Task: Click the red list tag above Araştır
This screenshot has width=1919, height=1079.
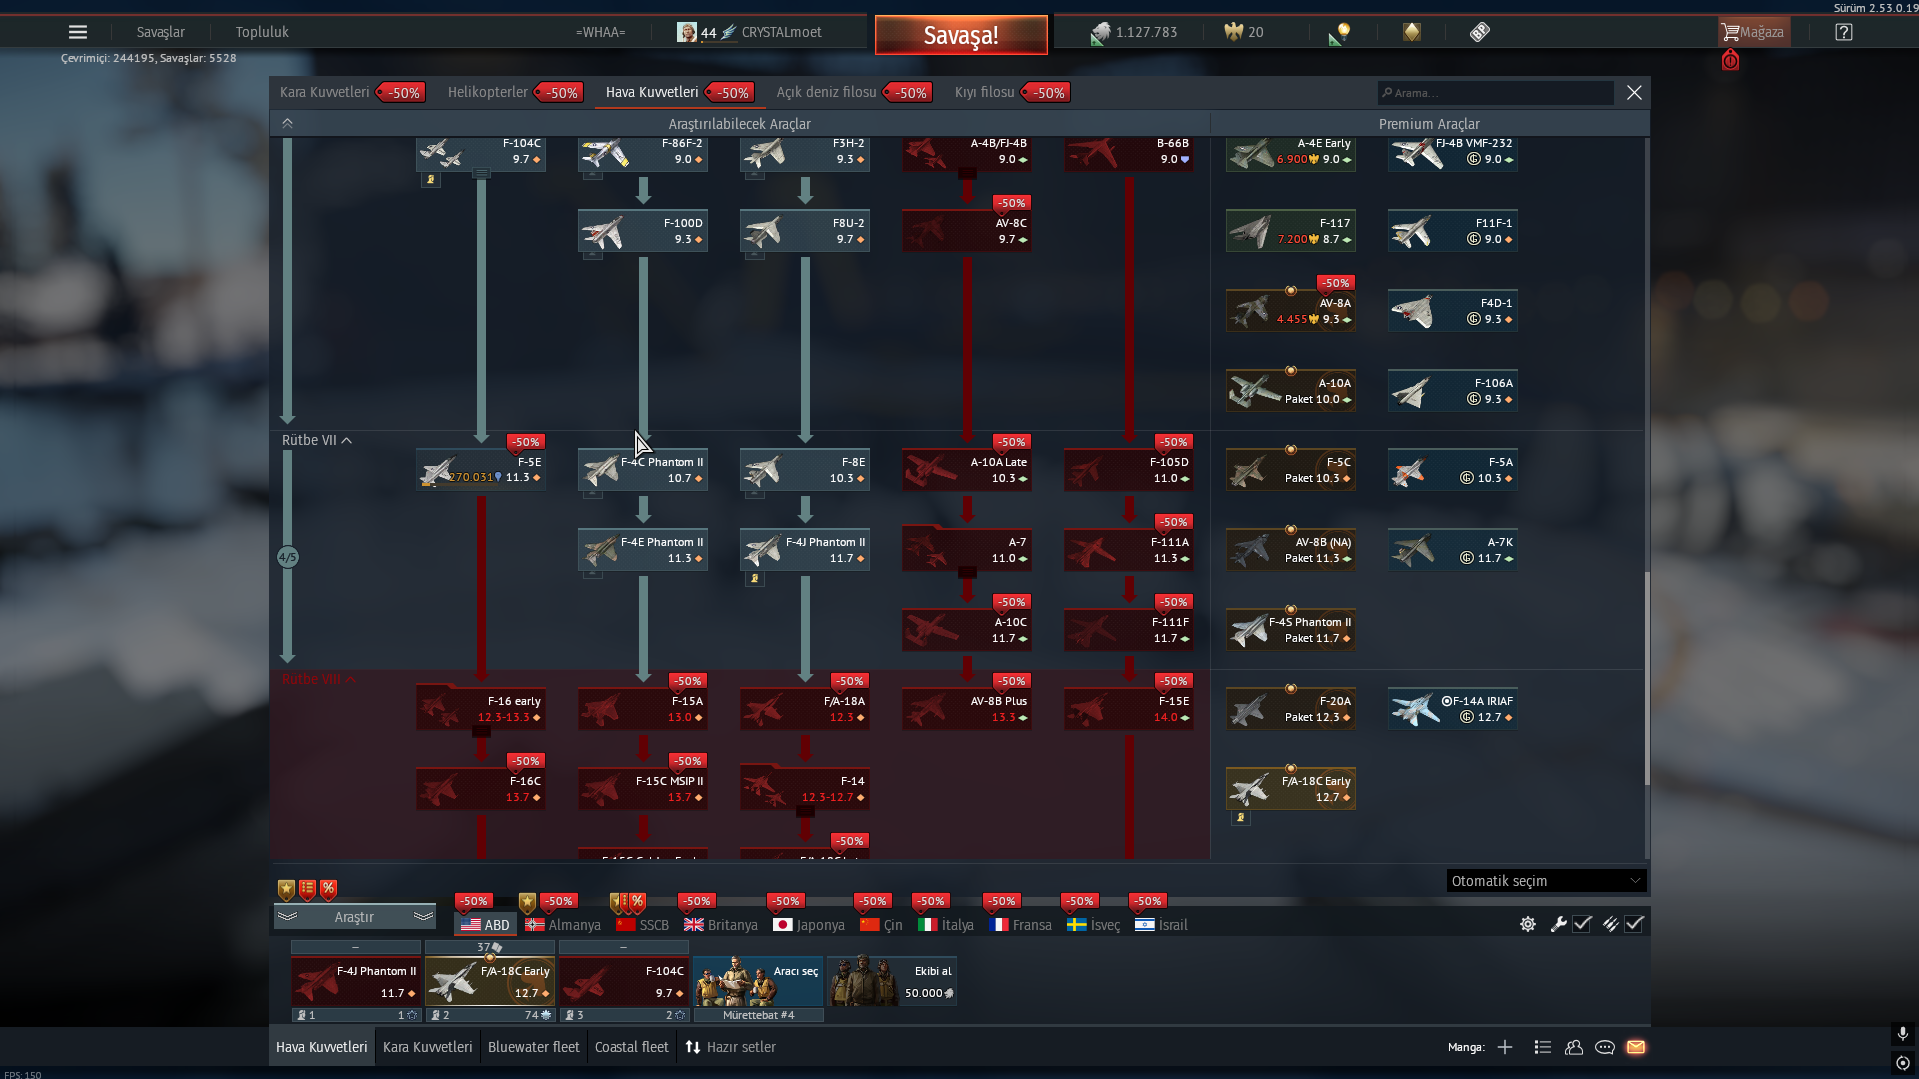Action: pyautogui.click(x=307, y=889)
